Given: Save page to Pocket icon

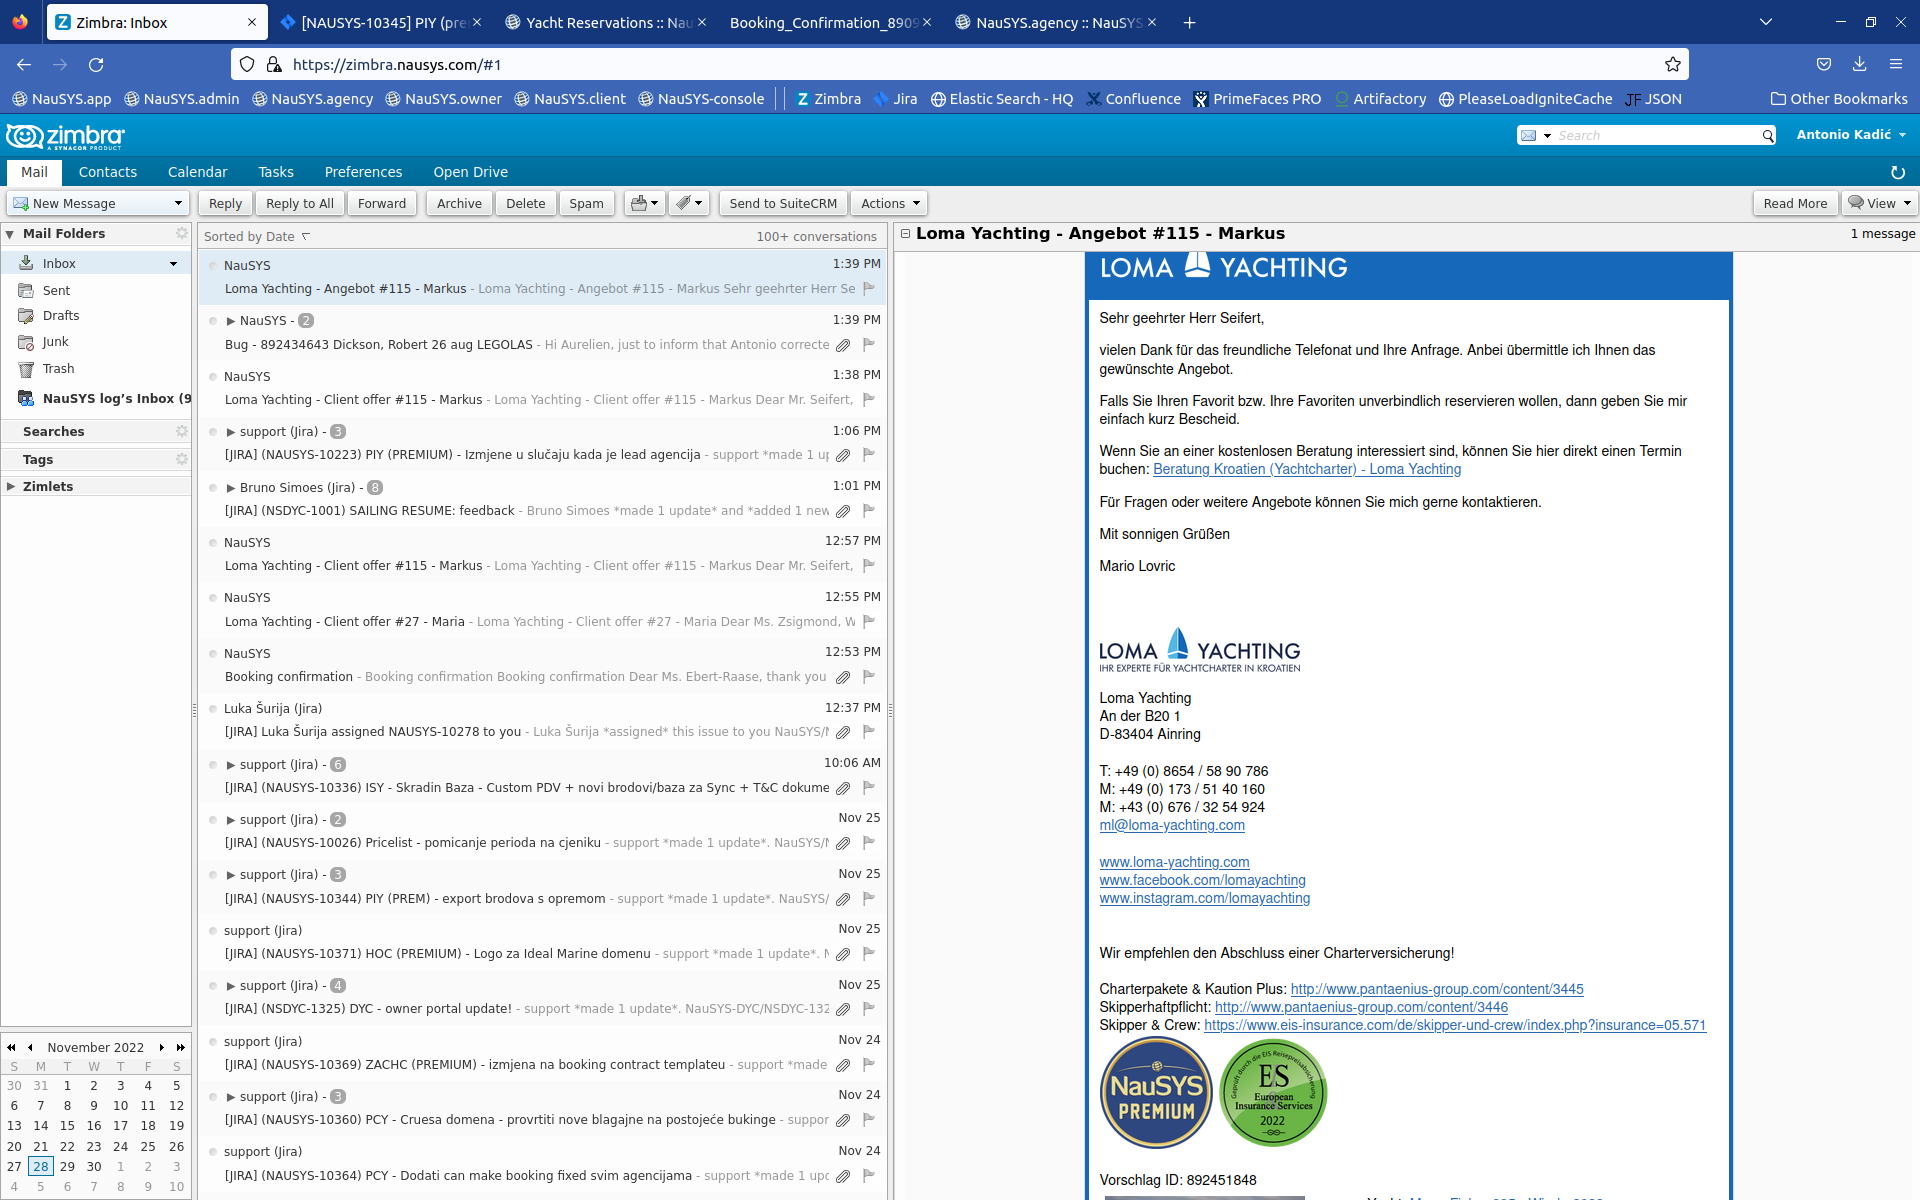Looking at the screenshot, I should pyautogui.click(x=1824, y=64).
